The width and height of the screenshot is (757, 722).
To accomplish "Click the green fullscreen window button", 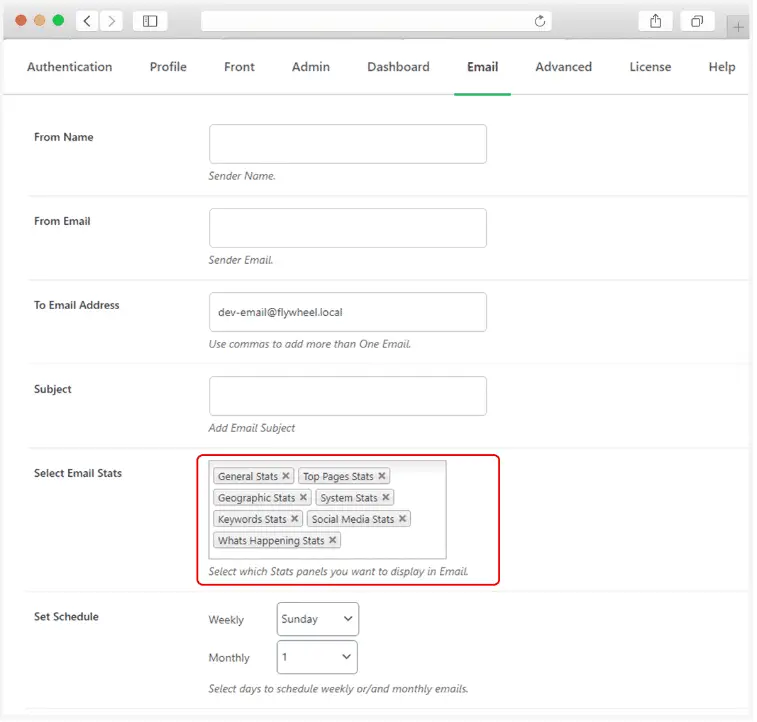I will [x=58, y=20].
